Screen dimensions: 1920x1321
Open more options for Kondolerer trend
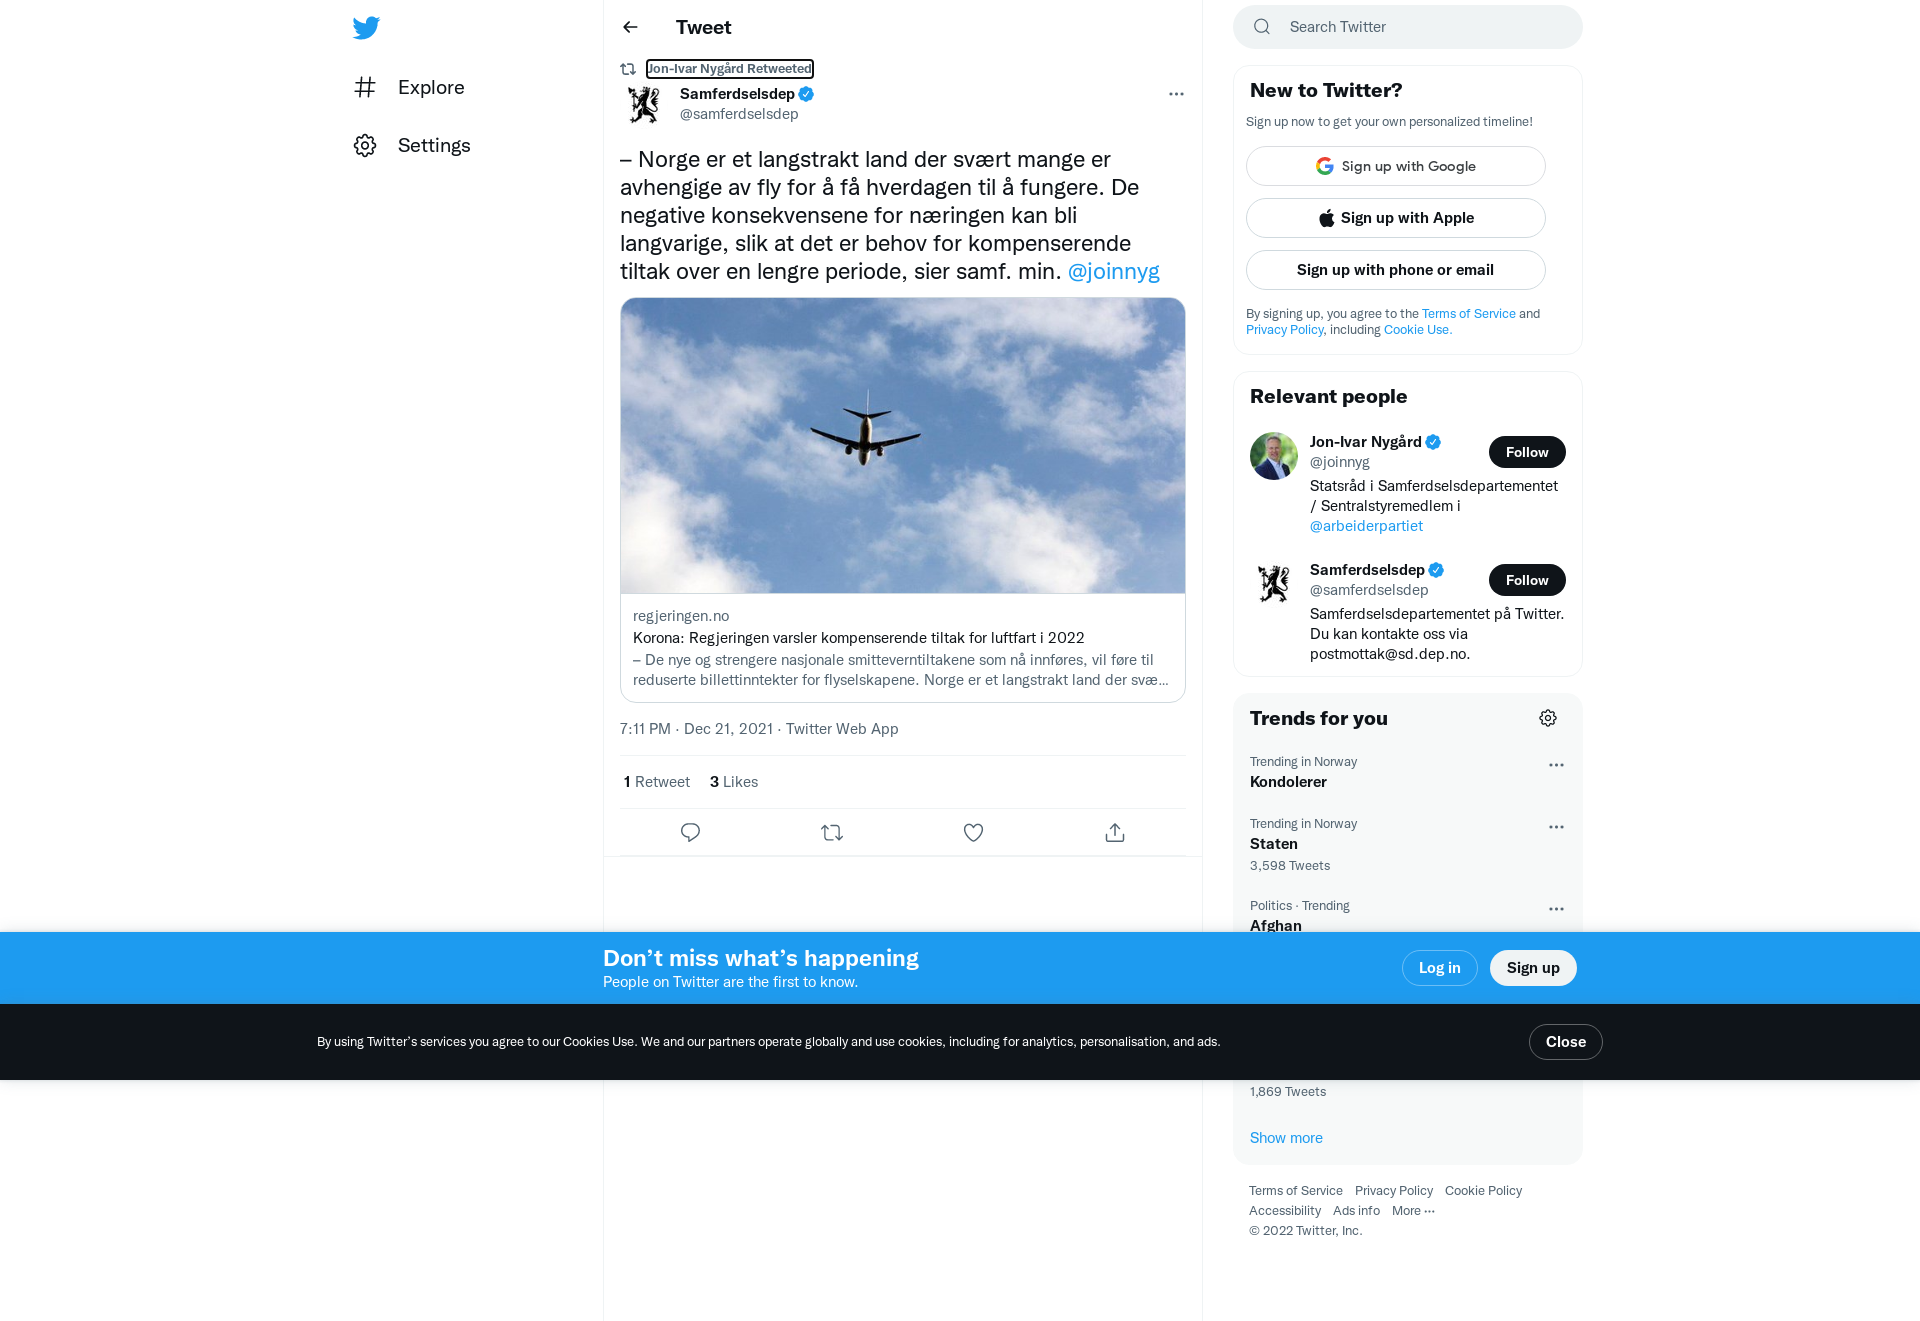[x=1556, y=765]
